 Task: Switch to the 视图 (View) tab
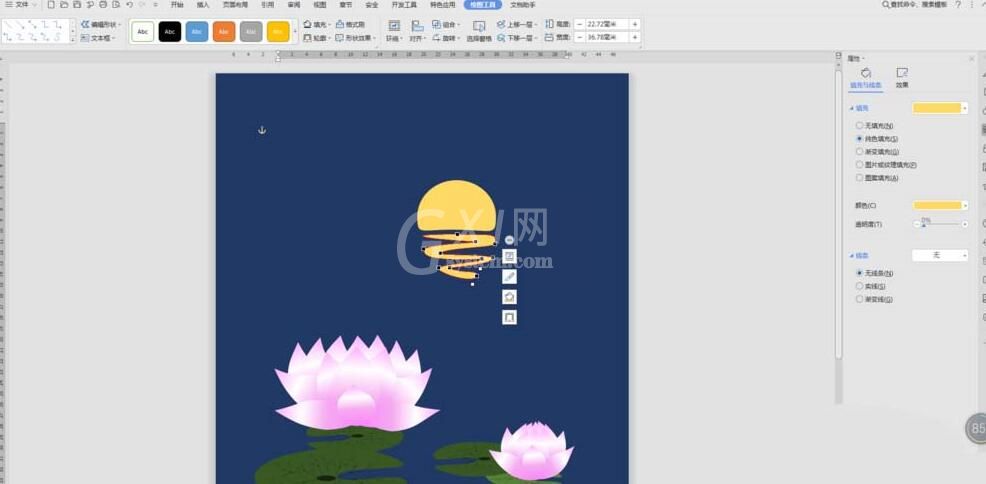click(319, 4)
